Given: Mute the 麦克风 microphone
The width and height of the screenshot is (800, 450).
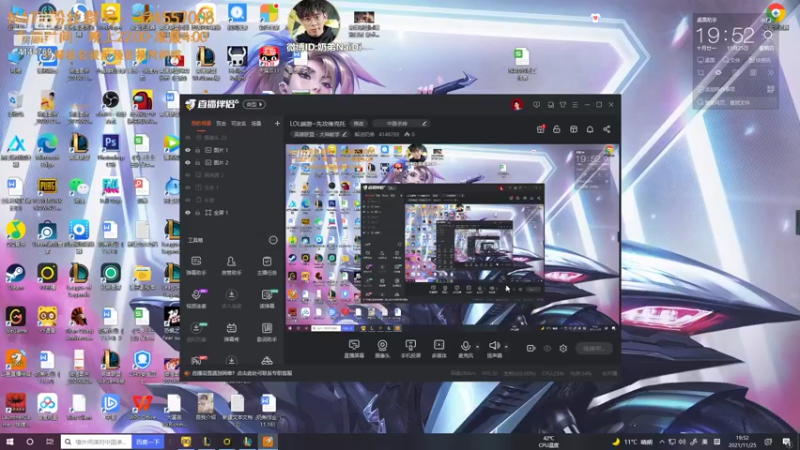Looking at the screenshot, I should (465, 349).
